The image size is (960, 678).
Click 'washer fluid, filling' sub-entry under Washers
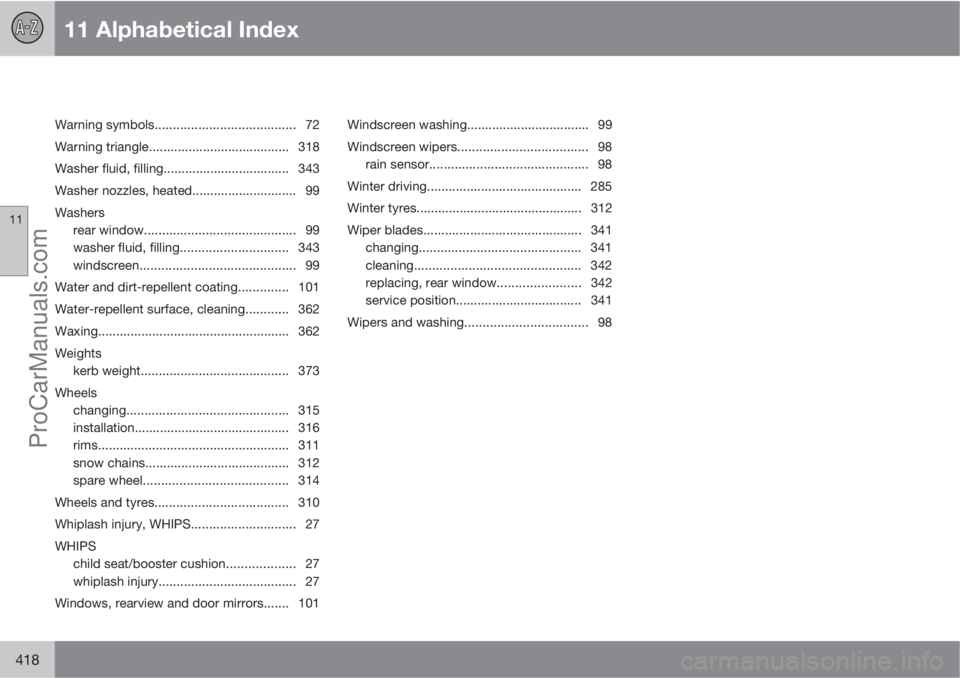196,247
